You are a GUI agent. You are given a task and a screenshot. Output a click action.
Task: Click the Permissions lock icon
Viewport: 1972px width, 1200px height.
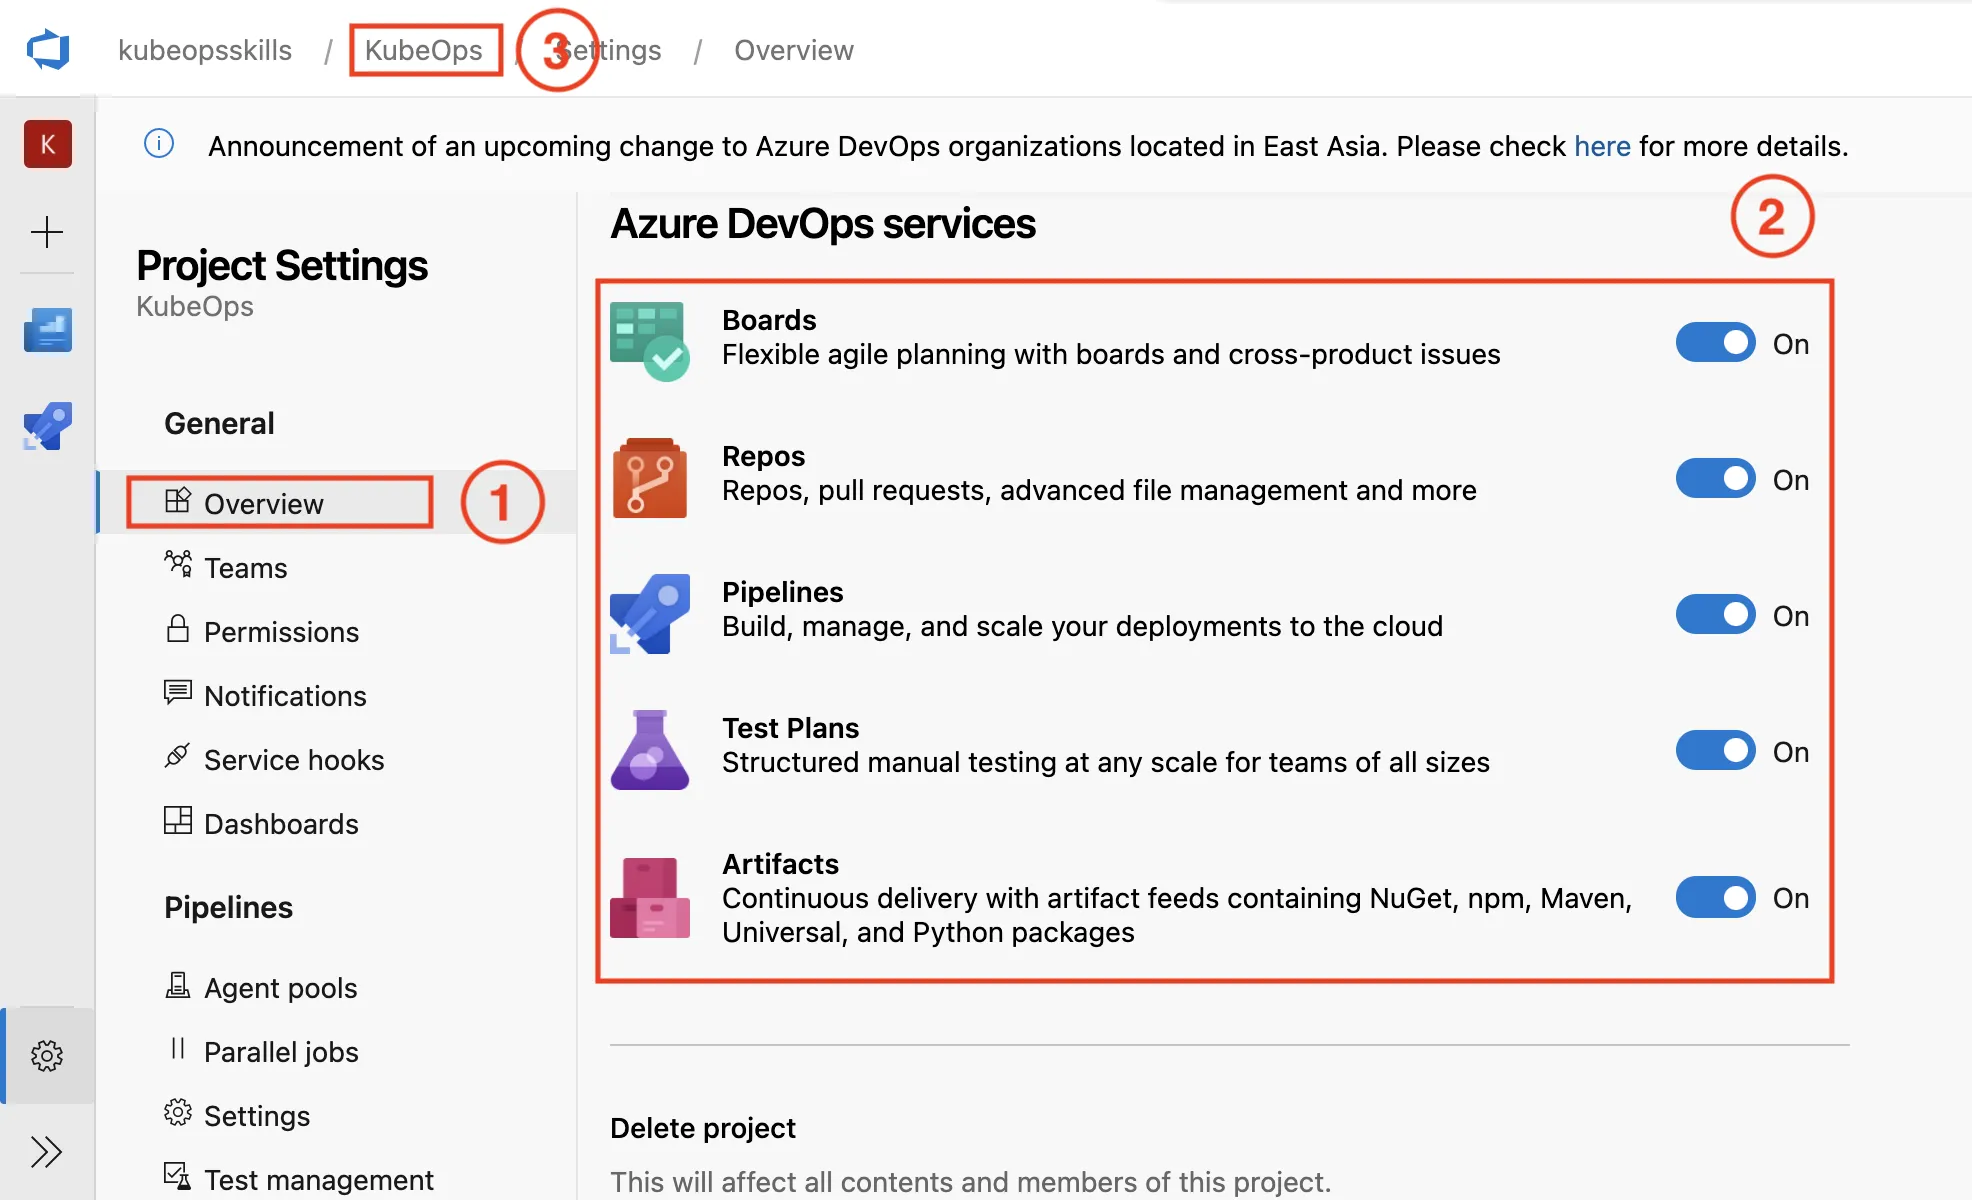point(178,628)
